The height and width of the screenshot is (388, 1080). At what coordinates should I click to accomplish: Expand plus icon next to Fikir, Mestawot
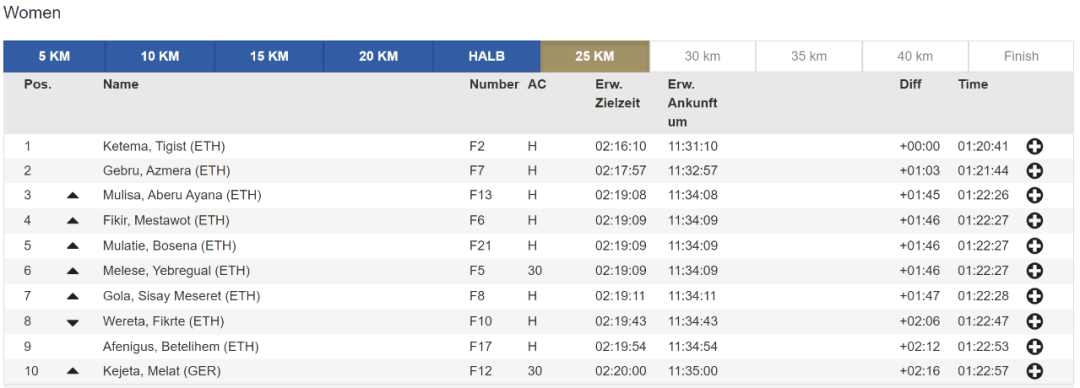[x=1034, y=221]
